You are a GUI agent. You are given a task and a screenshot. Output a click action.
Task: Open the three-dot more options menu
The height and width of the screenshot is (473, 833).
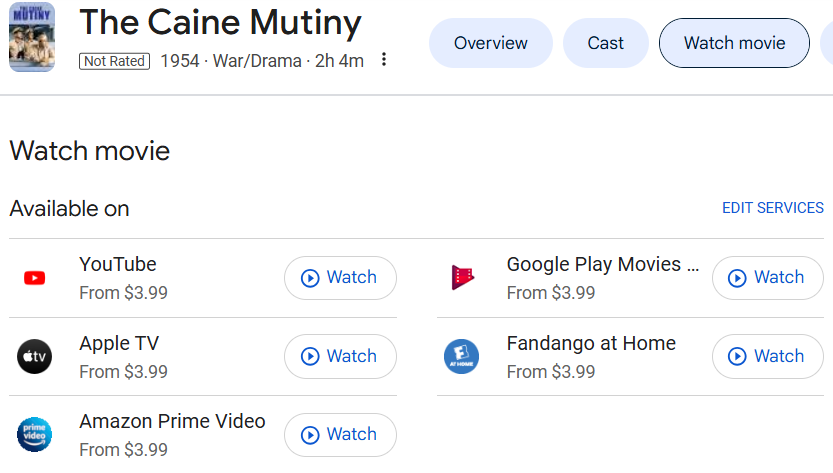(x=384, y=60)
